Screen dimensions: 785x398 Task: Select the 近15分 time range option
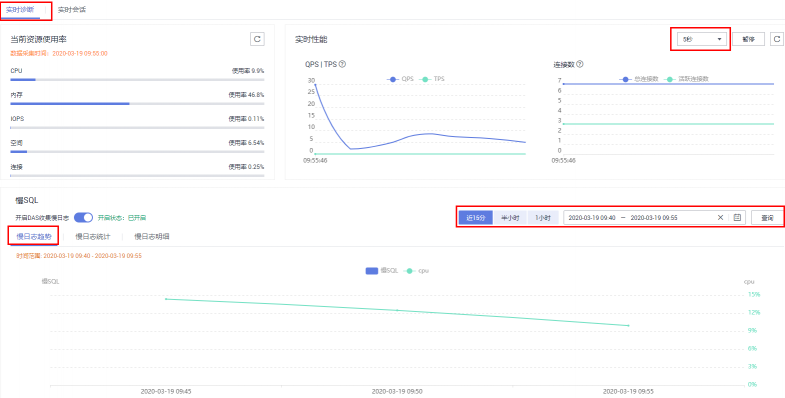pyautogui.click(x=476, y=218)
